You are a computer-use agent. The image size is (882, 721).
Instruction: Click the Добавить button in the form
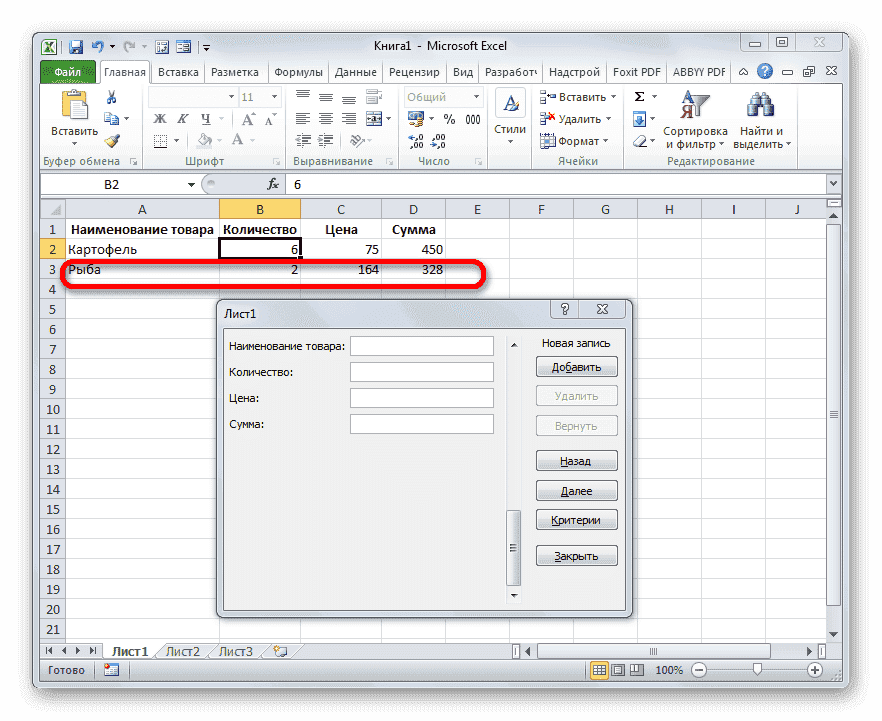pos(576,366)
